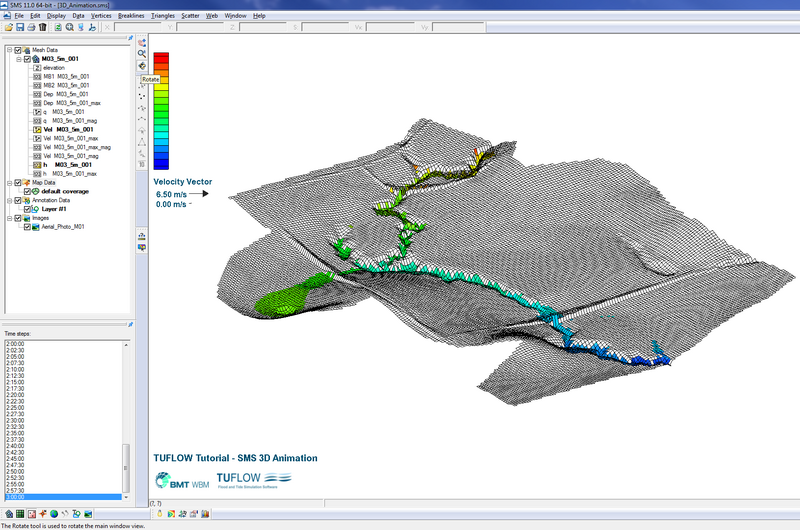
Task: Toggle the Aerial_Photo_M01 image checkbox
Action: 27,227
